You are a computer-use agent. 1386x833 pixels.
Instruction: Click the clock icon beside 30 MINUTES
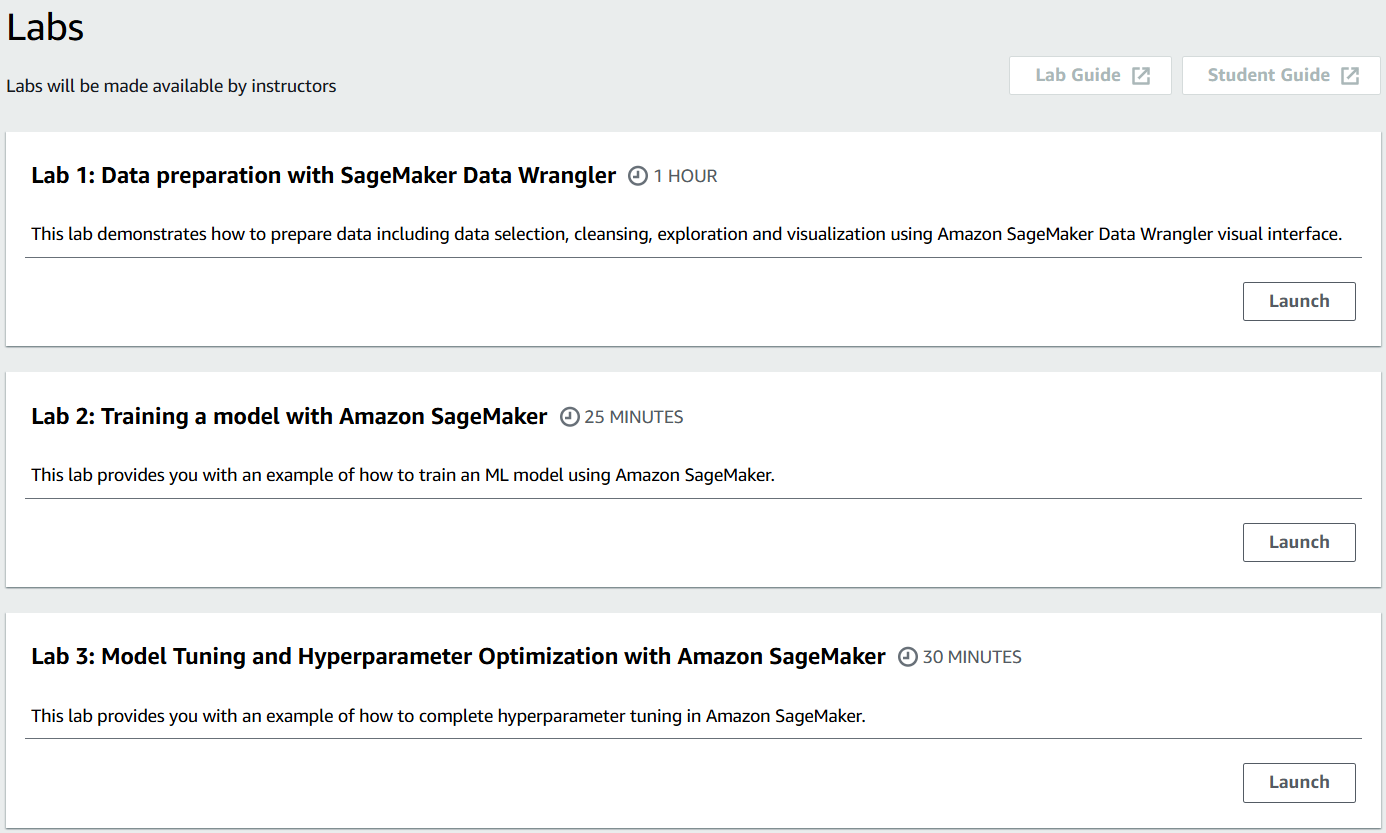[908, 657]
